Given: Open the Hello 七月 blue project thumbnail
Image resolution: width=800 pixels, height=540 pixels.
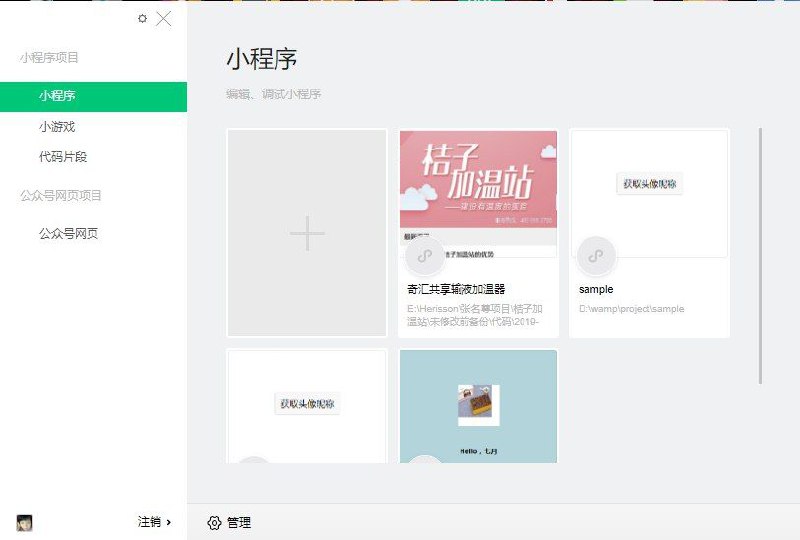Looking at the screenshot, I should click(x=478, y=407).
